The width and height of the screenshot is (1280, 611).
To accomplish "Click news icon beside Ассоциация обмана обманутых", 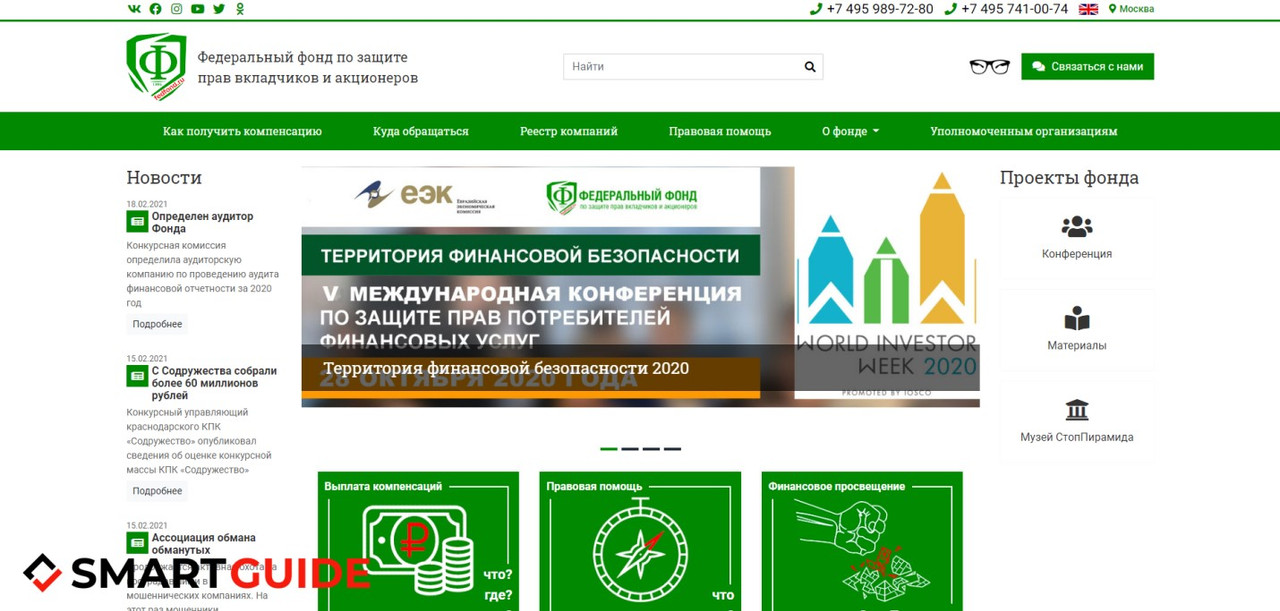I will point(137,542).
